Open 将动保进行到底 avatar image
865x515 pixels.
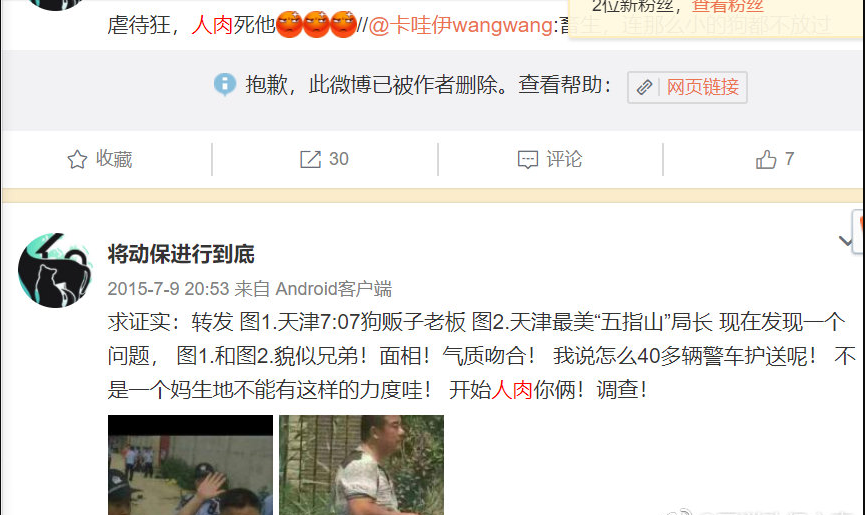tap(55, 270)
